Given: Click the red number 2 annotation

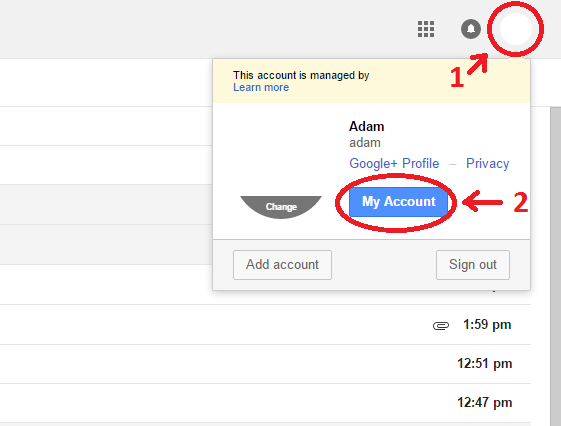Looking at the screenshot, I should coord(521,202).
